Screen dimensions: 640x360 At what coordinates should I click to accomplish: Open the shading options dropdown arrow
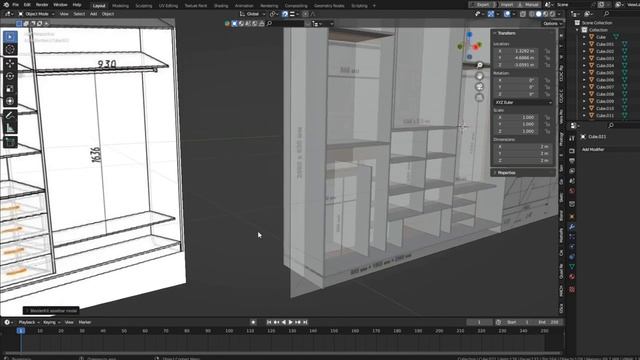tap(559, 14)
